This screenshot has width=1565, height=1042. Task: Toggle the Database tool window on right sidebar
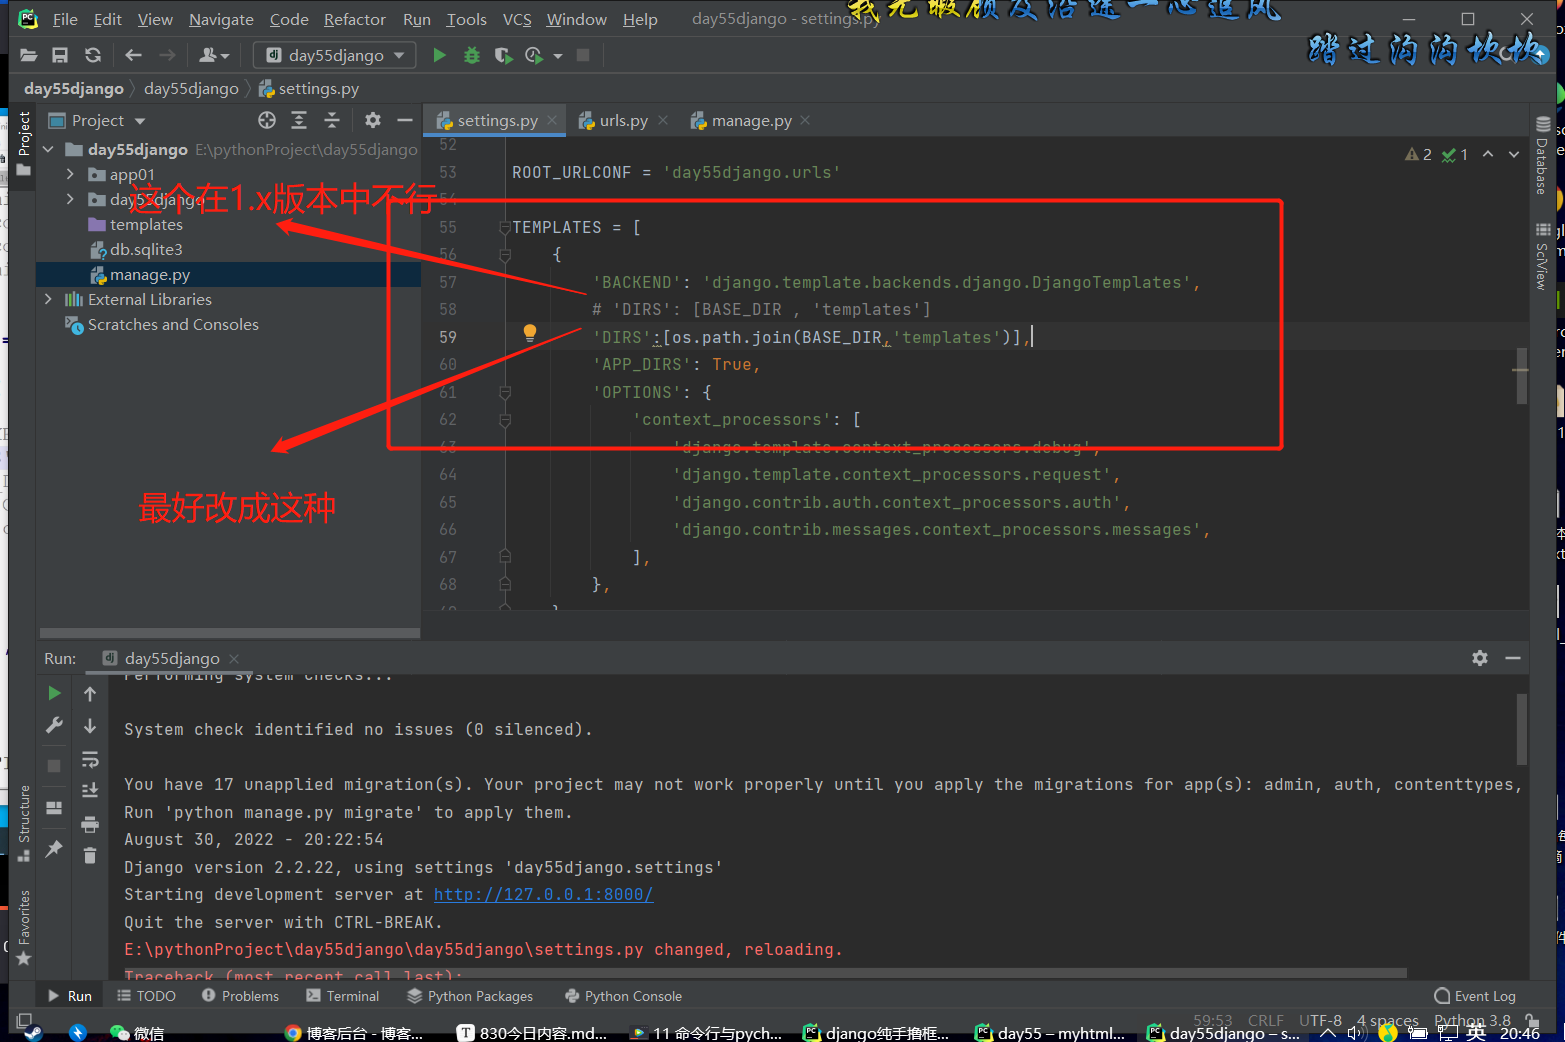click(1543, 155)
